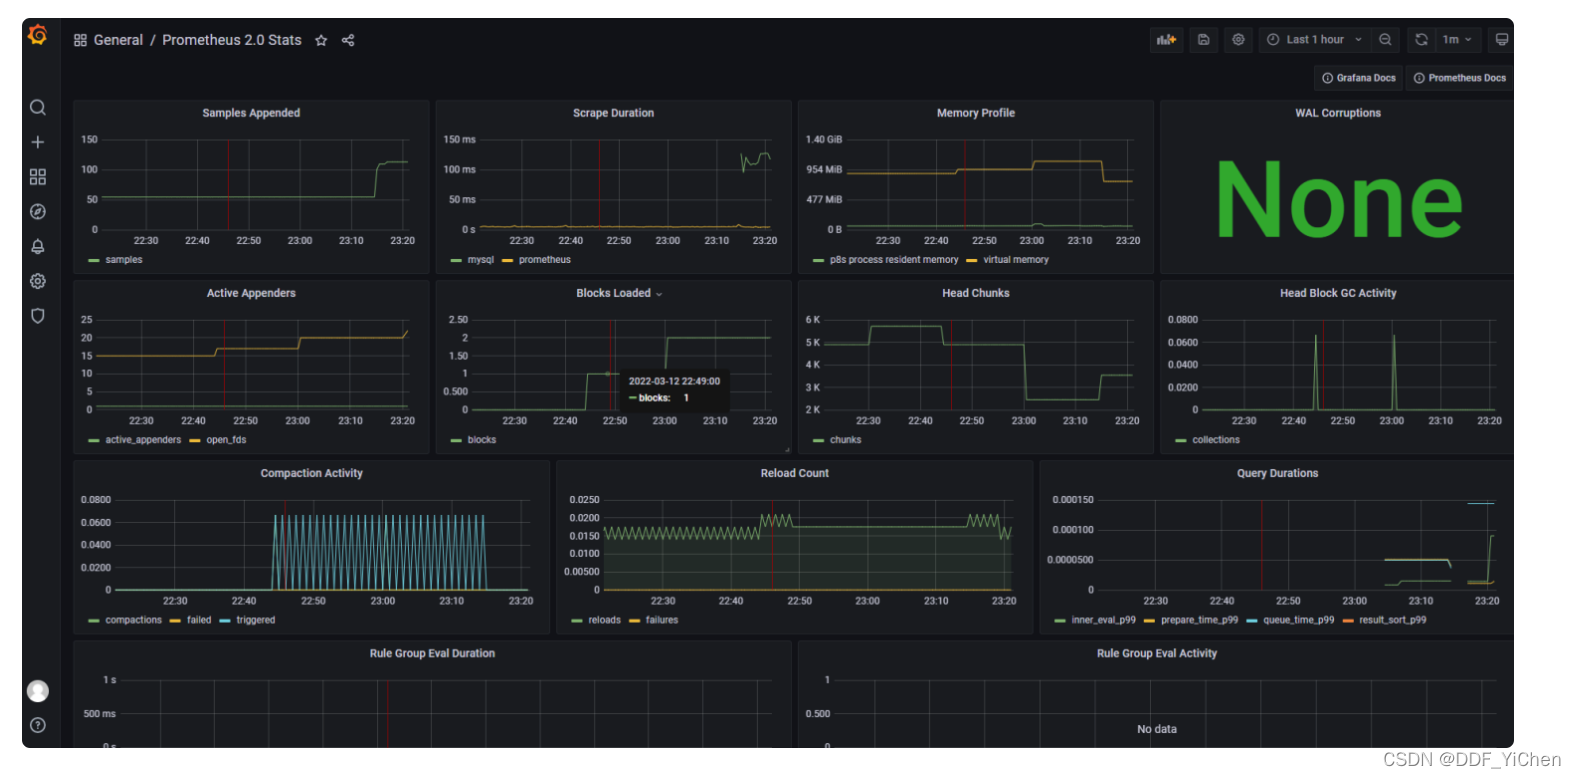The width and height of the screenshot is (1576, 778).
Task: Open the Memory Profile panel title menu
Action: [x=975, y=113]
